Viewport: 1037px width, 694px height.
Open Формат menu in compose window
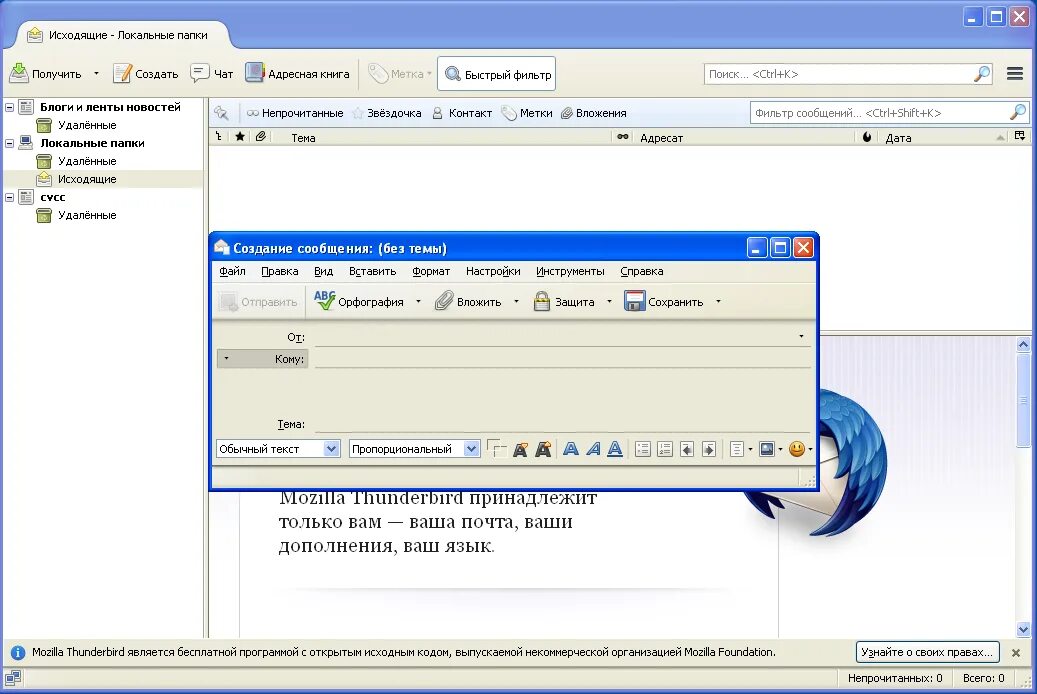click(431, 271)
